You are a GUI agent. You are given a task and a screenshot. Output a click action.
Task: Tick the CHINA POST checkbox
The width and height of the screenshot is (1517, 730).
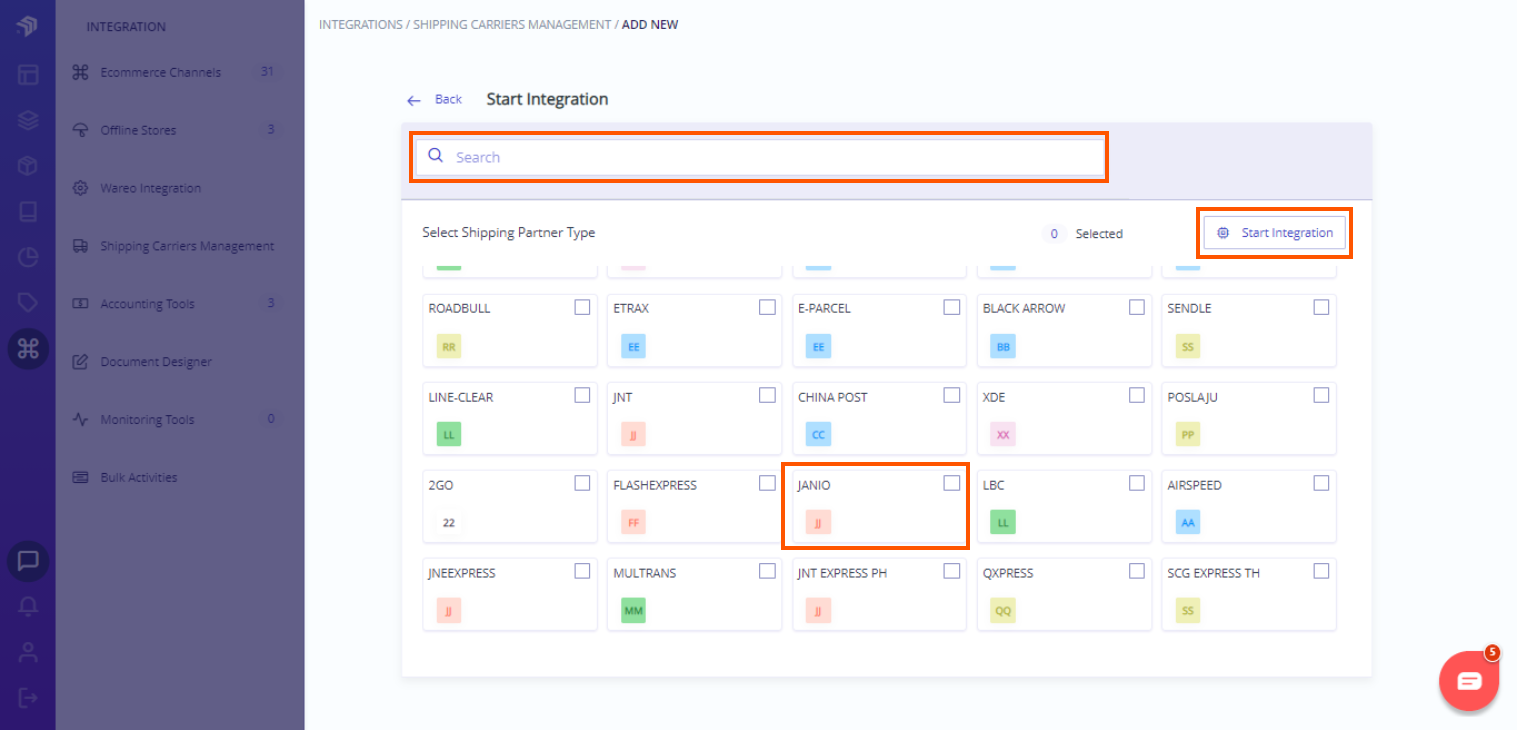(x=952, y=395)
